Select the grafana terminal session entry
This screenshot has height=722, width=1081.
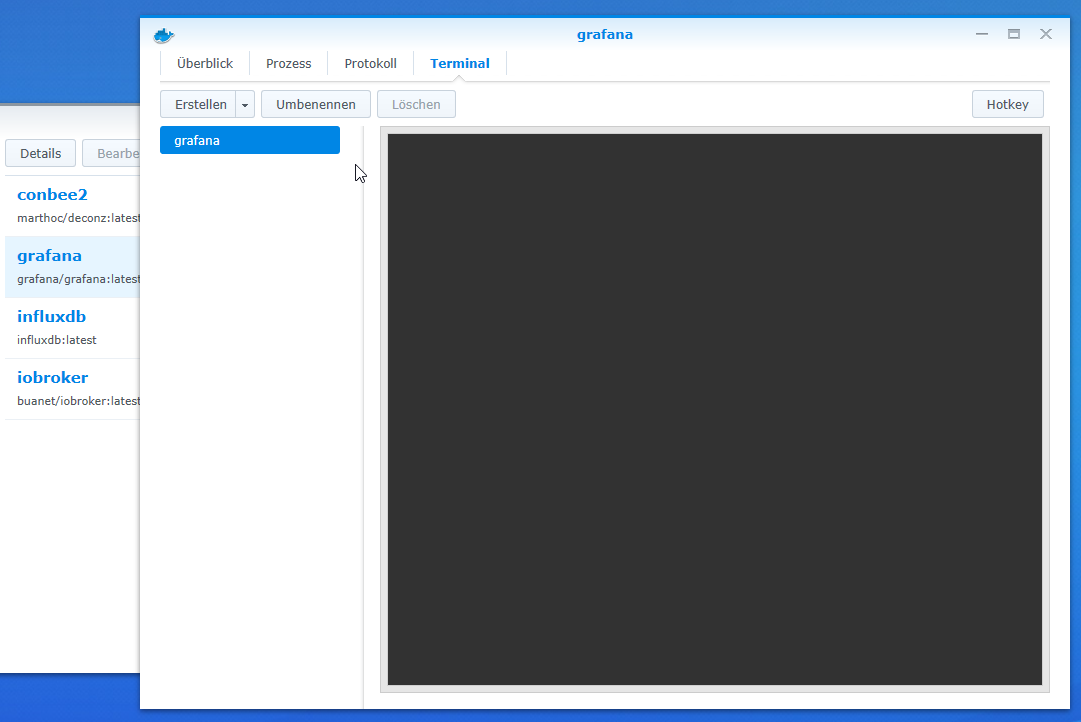click(x=250, y=140)
